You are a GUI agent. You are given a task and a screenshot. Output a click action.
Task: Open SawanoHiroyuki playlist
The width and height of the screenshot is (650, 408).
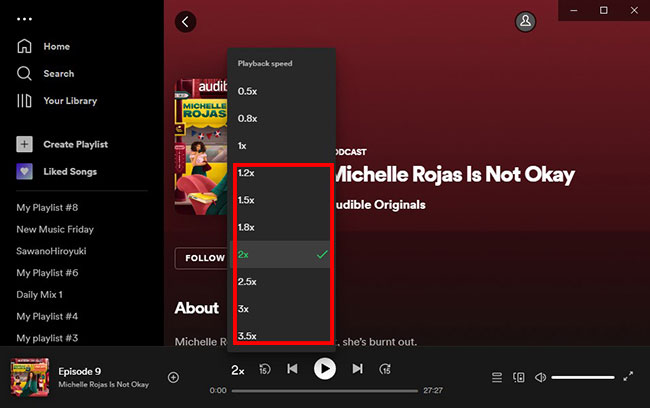(x=51, y=251)
